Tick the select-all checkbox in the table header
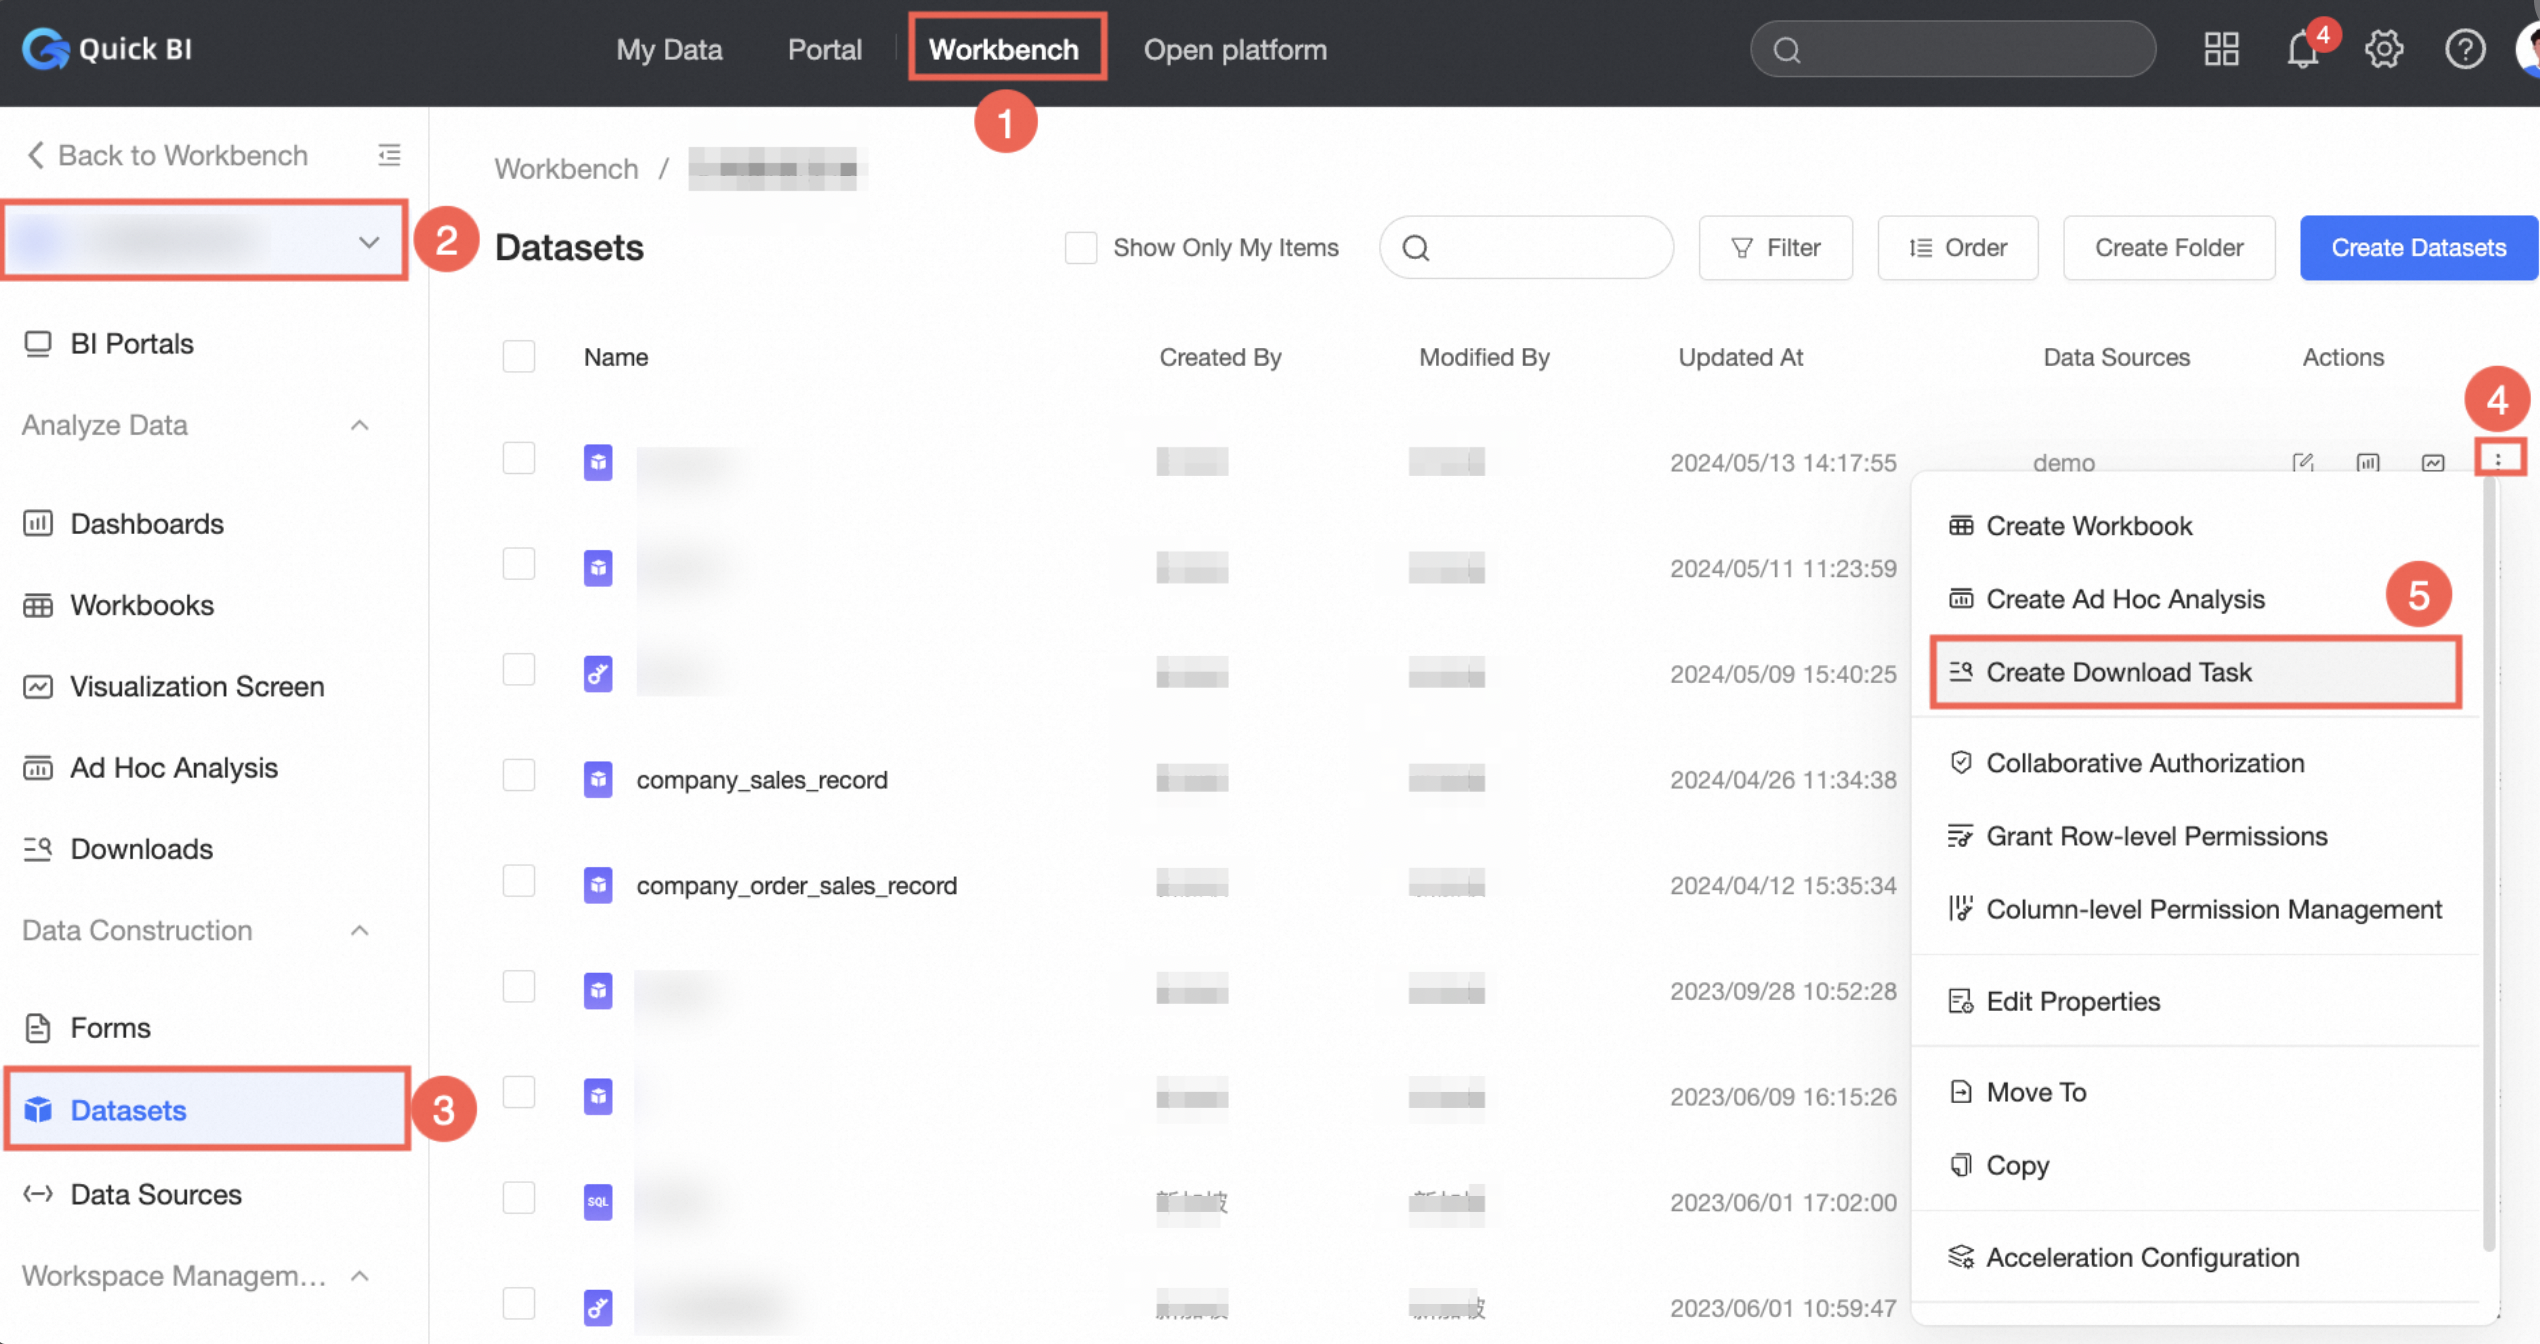2540x1344 pixels. [519, 357]
